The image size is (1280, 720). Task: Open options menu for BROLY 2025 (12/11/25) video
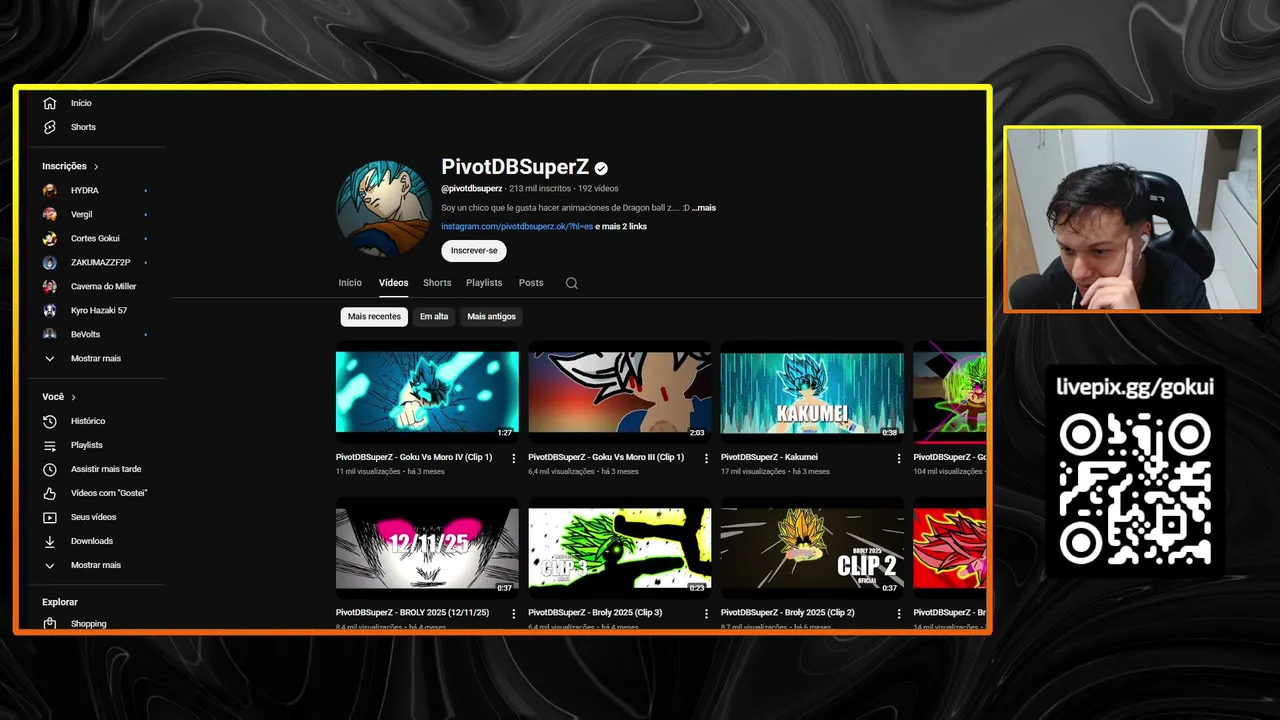[x=514, y=613]
